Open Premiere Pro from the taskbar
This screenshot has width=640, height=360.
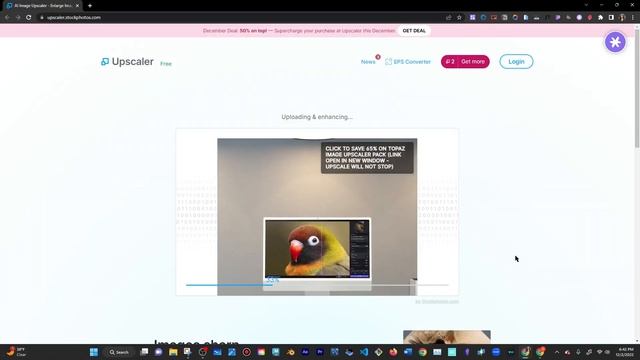tap(320, 352)
